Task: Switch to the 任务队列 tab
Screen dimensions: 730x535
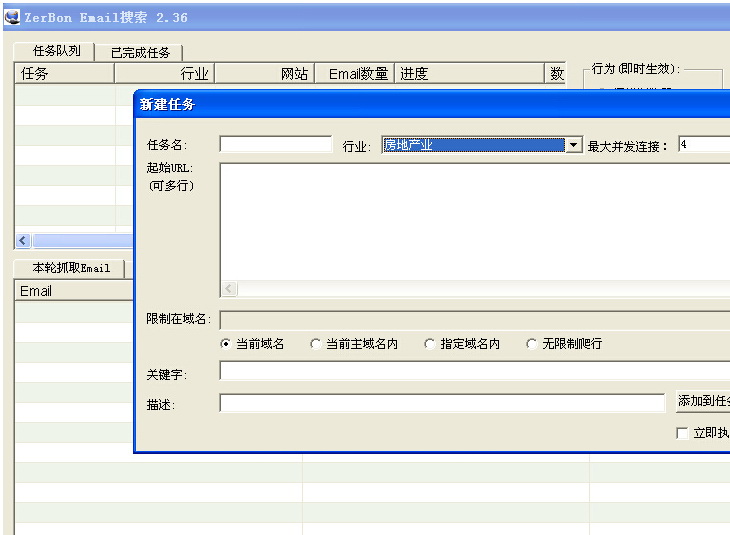Action: coord(55,51)
